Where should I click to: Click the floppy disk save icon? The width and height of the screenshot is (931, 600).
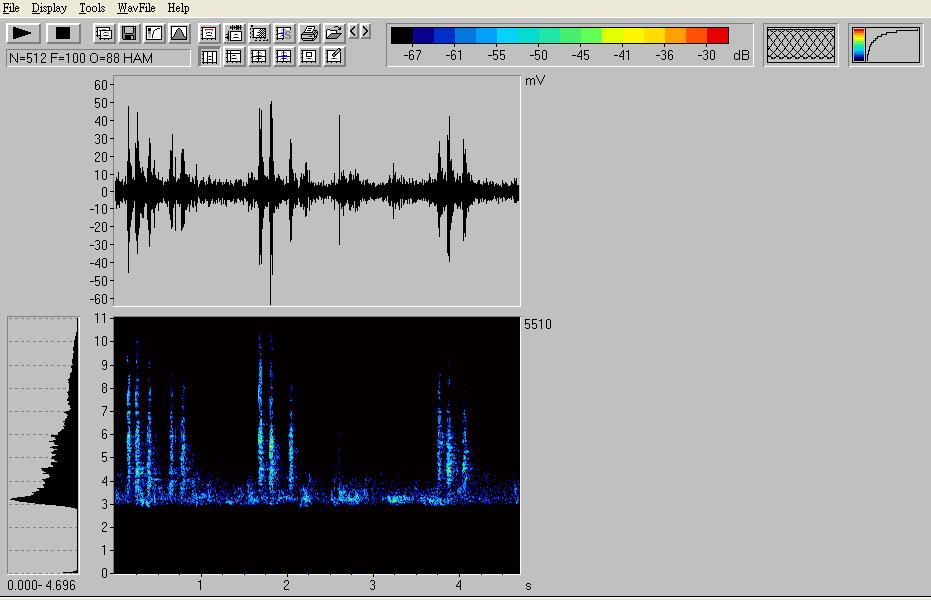click(129, 33)
